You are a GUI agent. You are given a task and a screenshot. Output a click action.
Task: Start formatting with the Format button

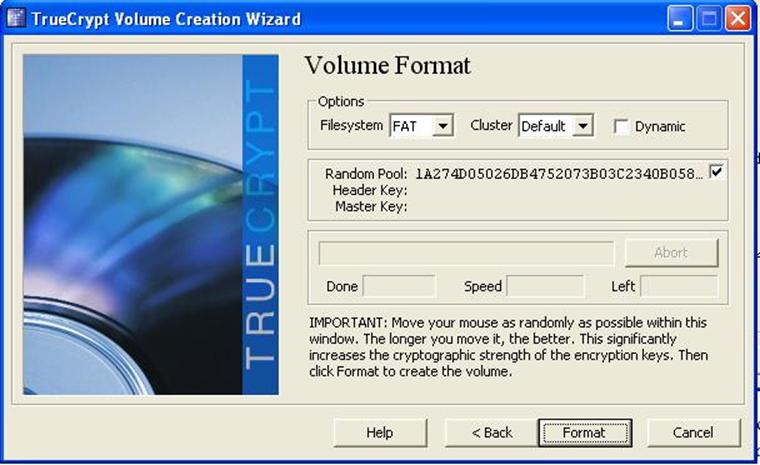point(584,433)
